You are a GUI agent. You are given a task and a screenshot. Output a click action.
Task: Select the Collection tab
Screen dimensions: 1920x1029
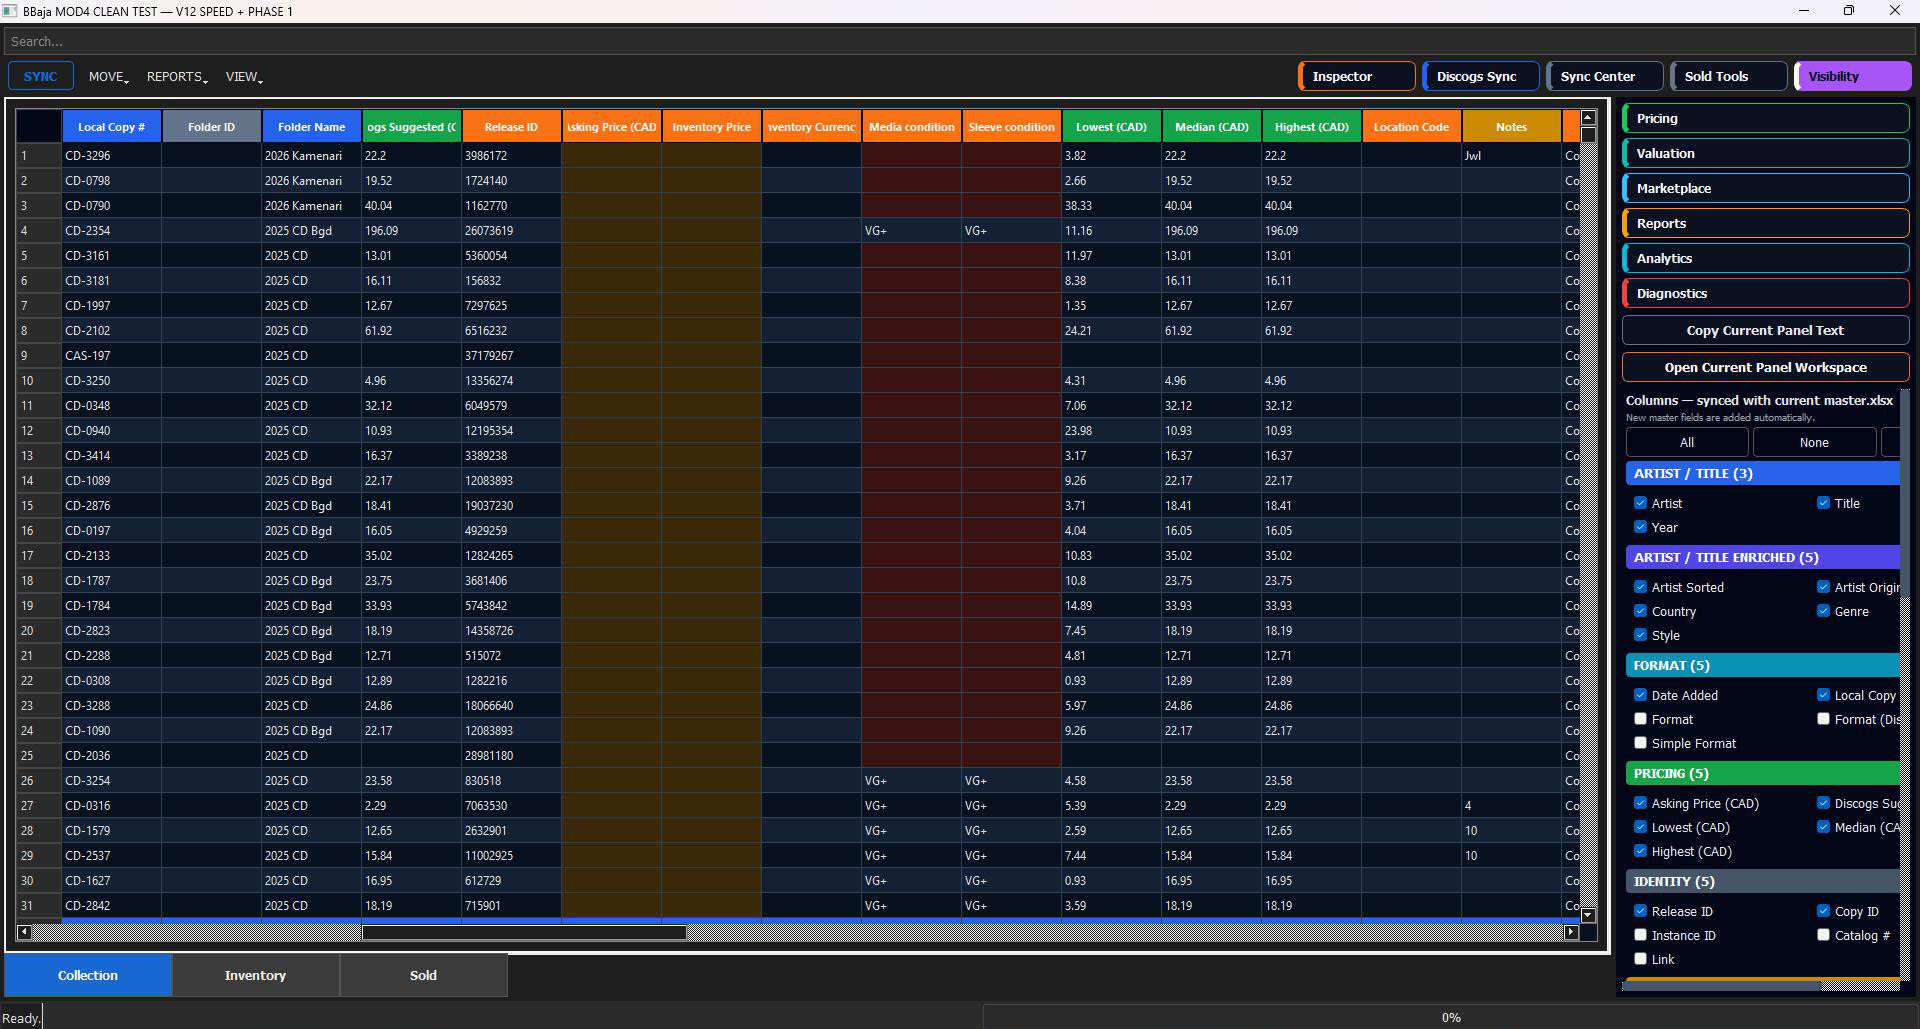pos(88,975)
